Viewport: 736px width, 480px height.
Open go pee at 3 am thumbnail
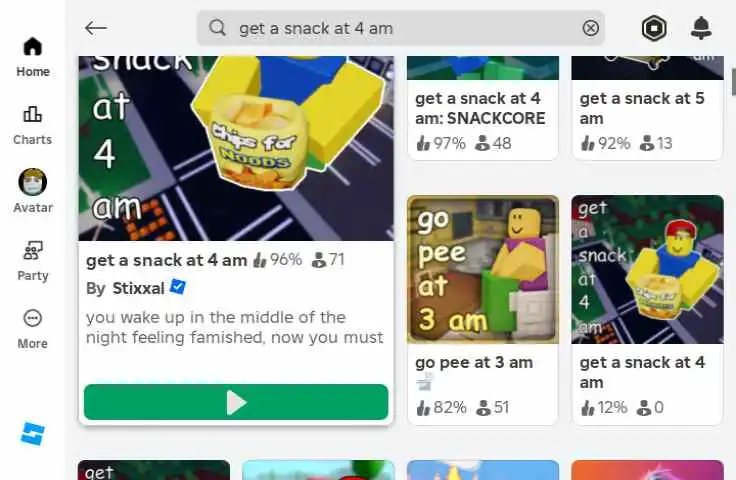(483, 270)
